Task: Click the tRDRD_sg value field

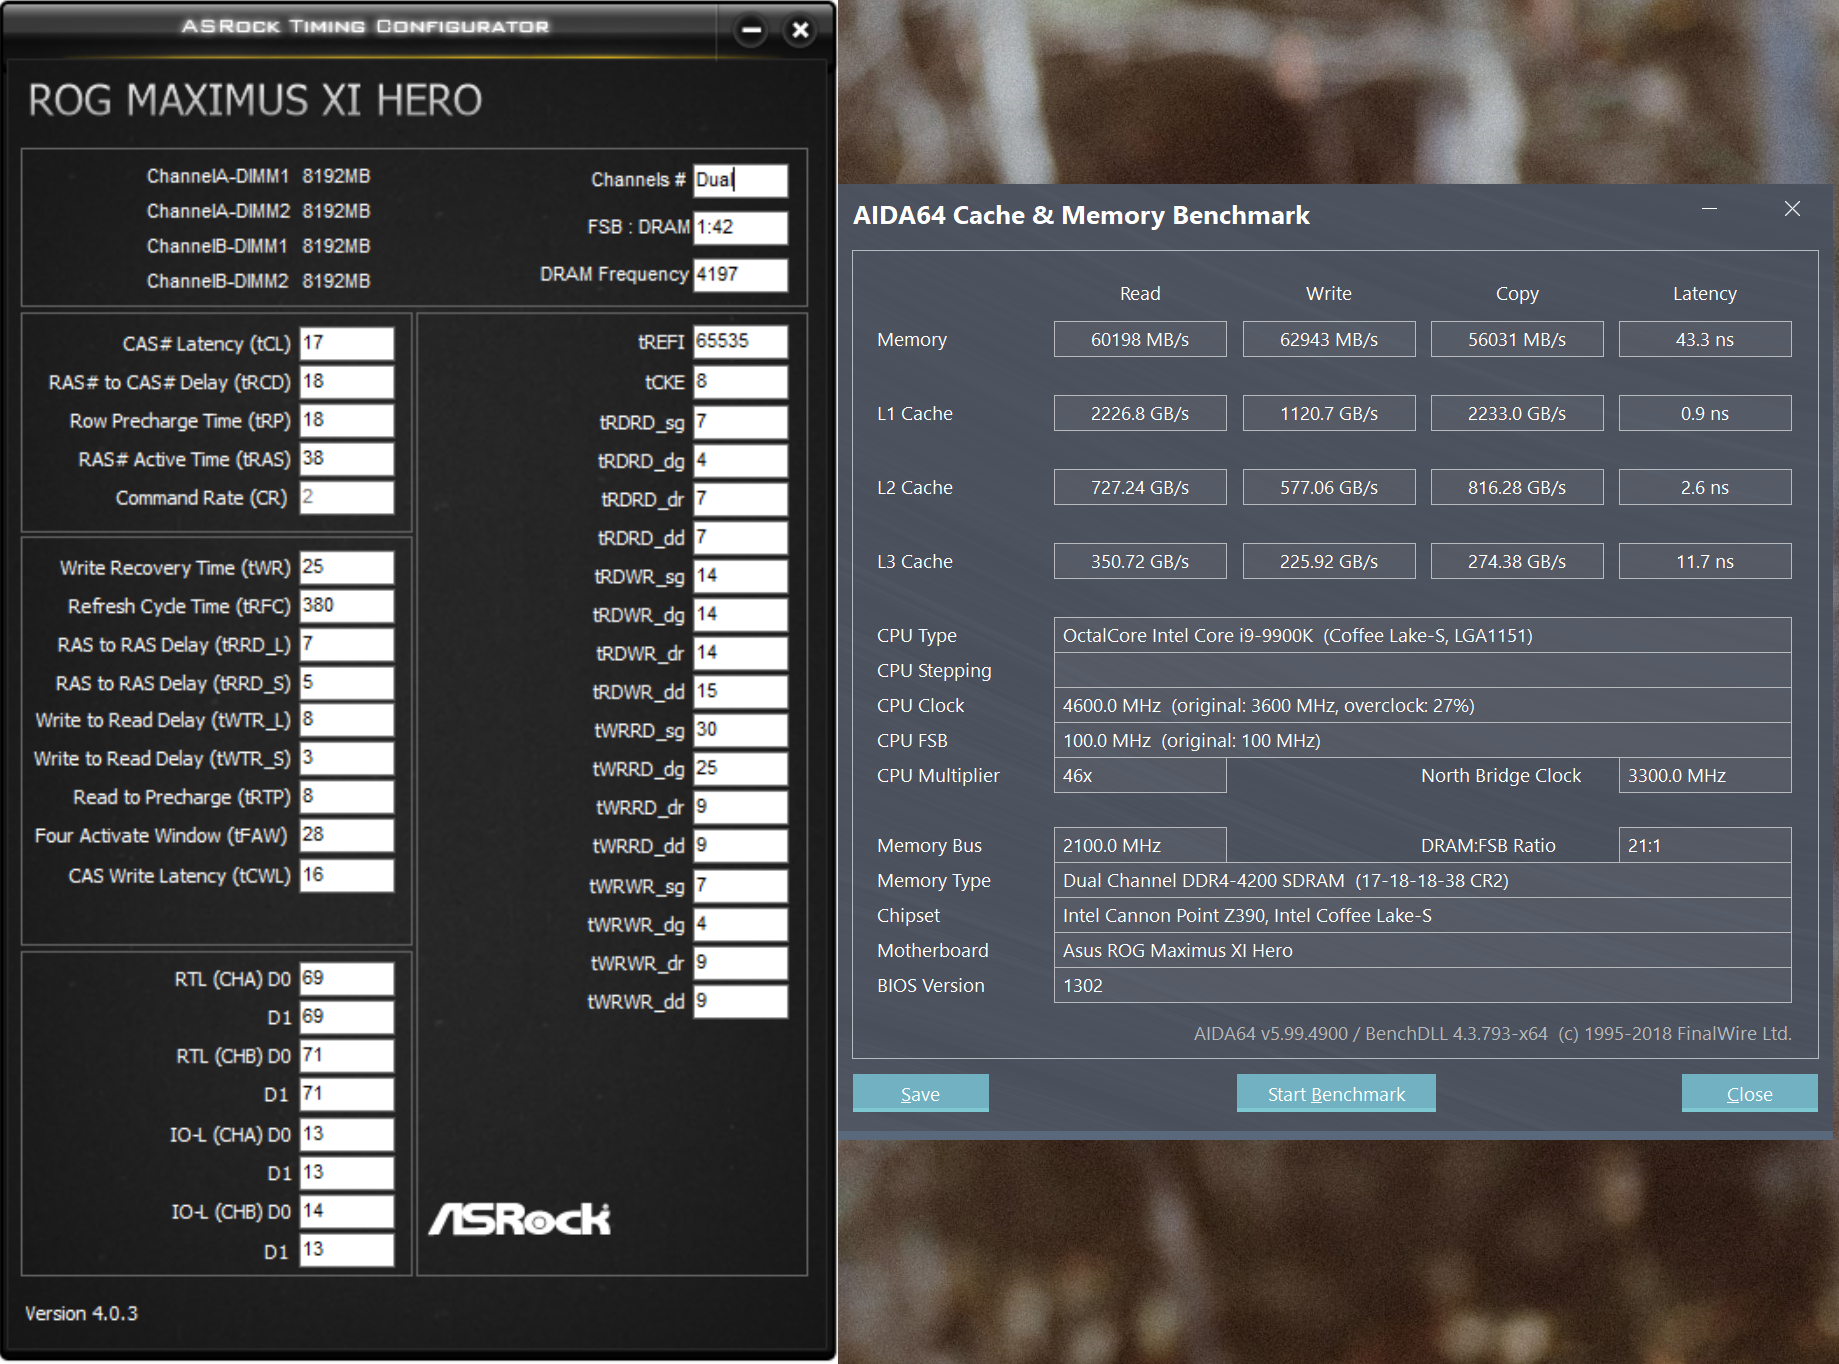Action: [740, 422]
